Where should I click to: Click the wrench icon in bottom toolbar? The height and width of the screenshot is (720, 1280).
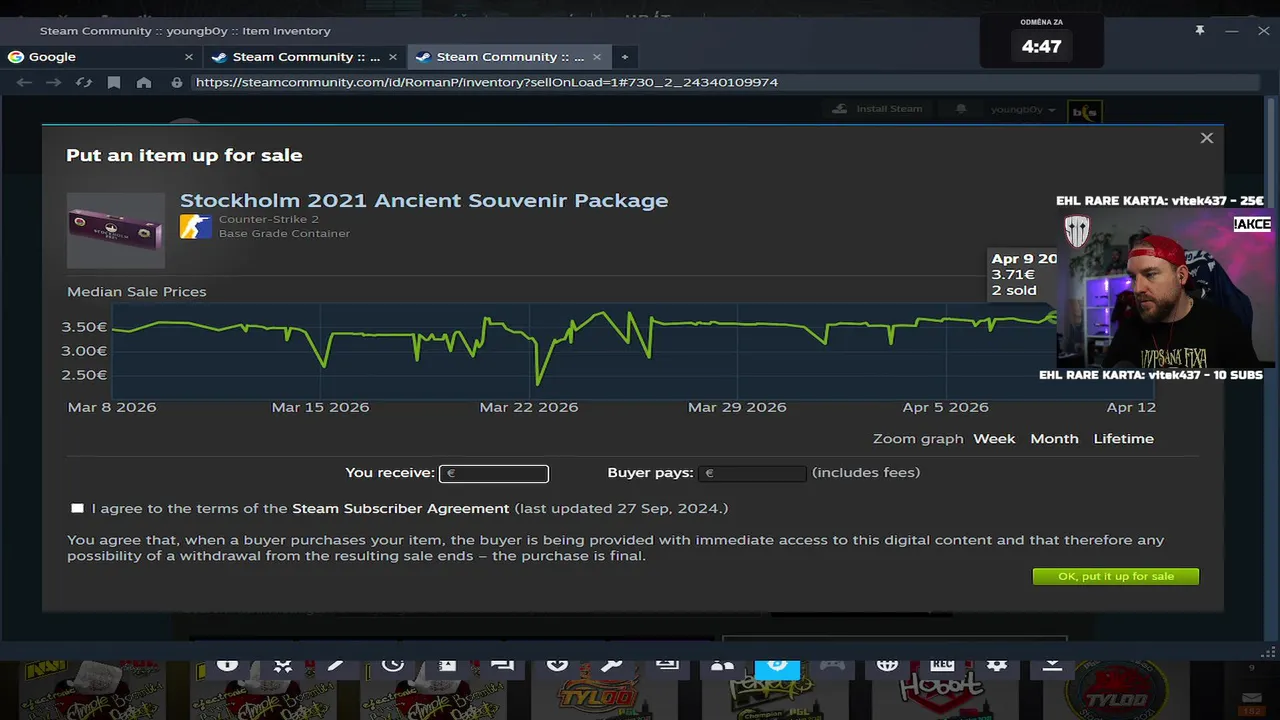612,664
